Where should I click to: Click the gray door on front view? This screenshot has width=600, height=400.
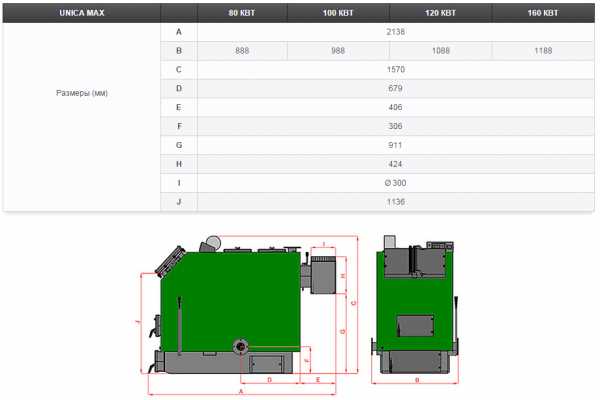416,326
